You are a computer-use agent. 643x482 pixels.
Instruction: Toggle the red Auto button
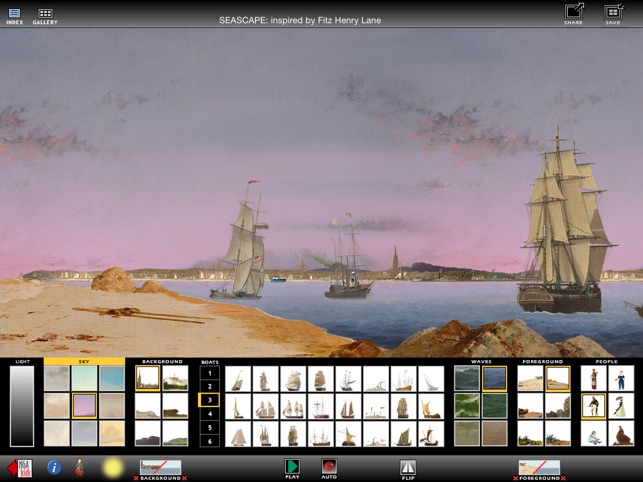point(329,468)
